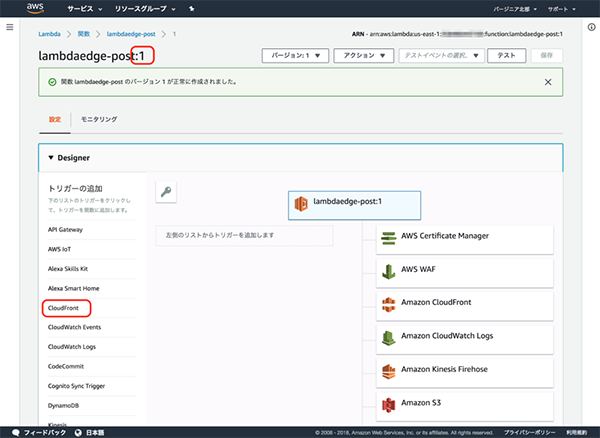This screenshot has height=438, width=600.
Task: Click the Lambda icon in function box
Action: (x=301, y=204)
